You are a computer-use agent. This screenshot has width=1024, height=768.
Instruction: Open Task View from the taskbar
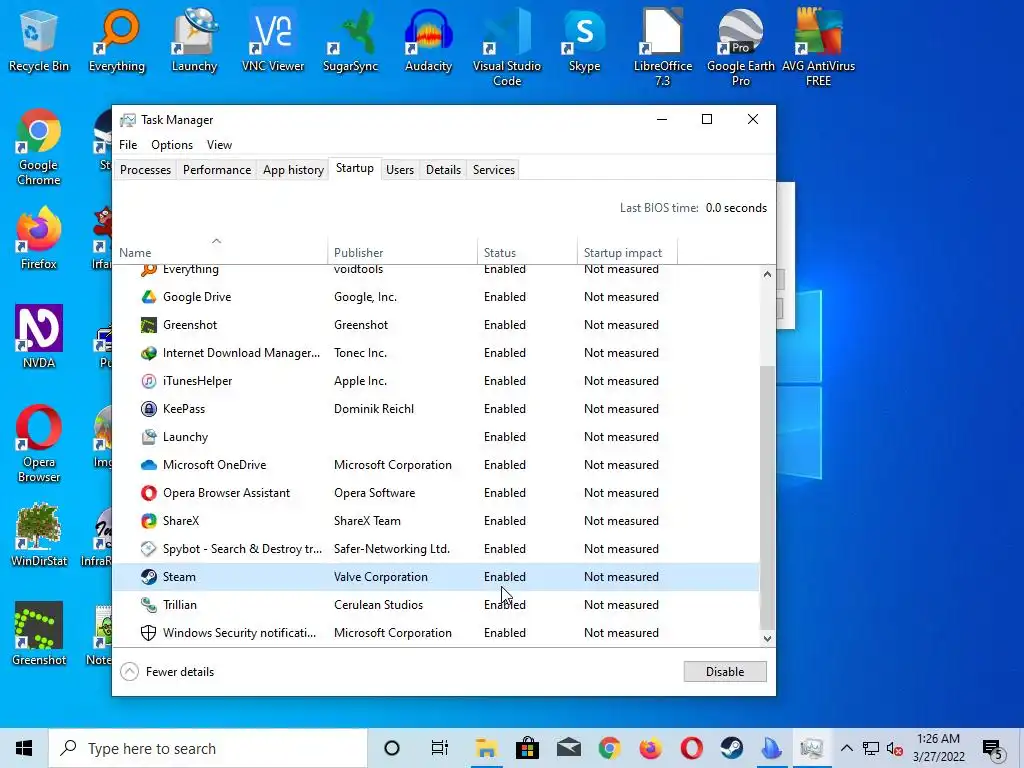(440, 748)
